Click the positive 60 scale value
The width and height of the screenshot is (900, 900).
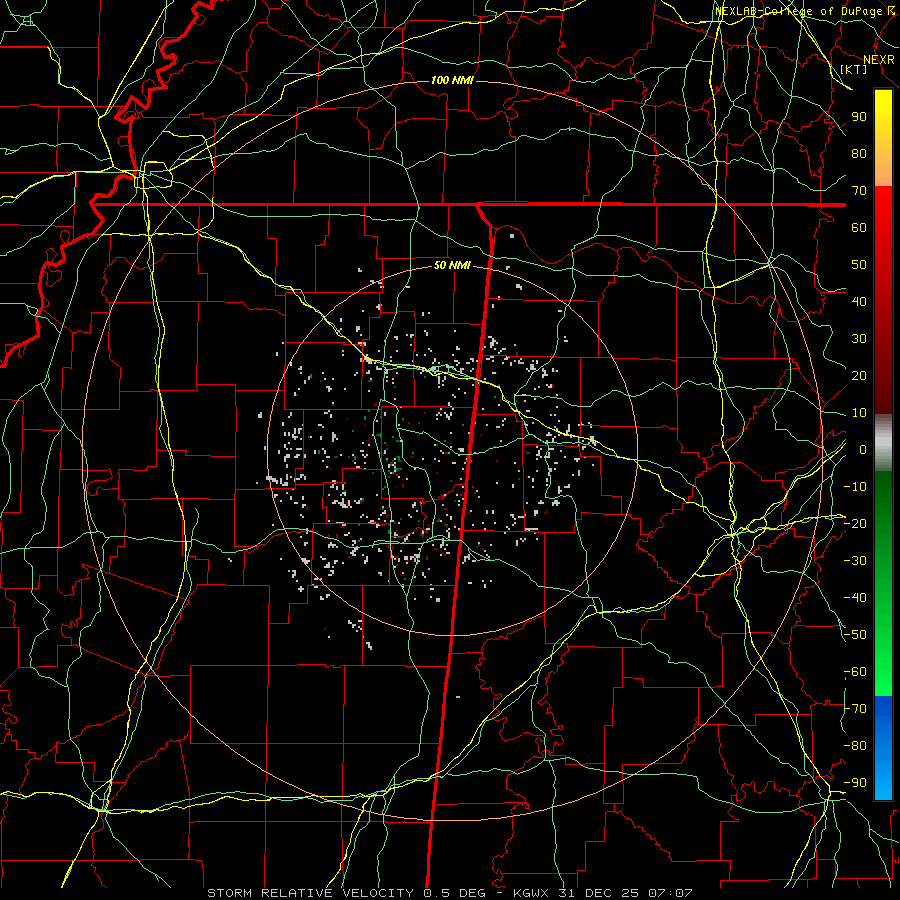pyautogui.click(x=859, y=227)
